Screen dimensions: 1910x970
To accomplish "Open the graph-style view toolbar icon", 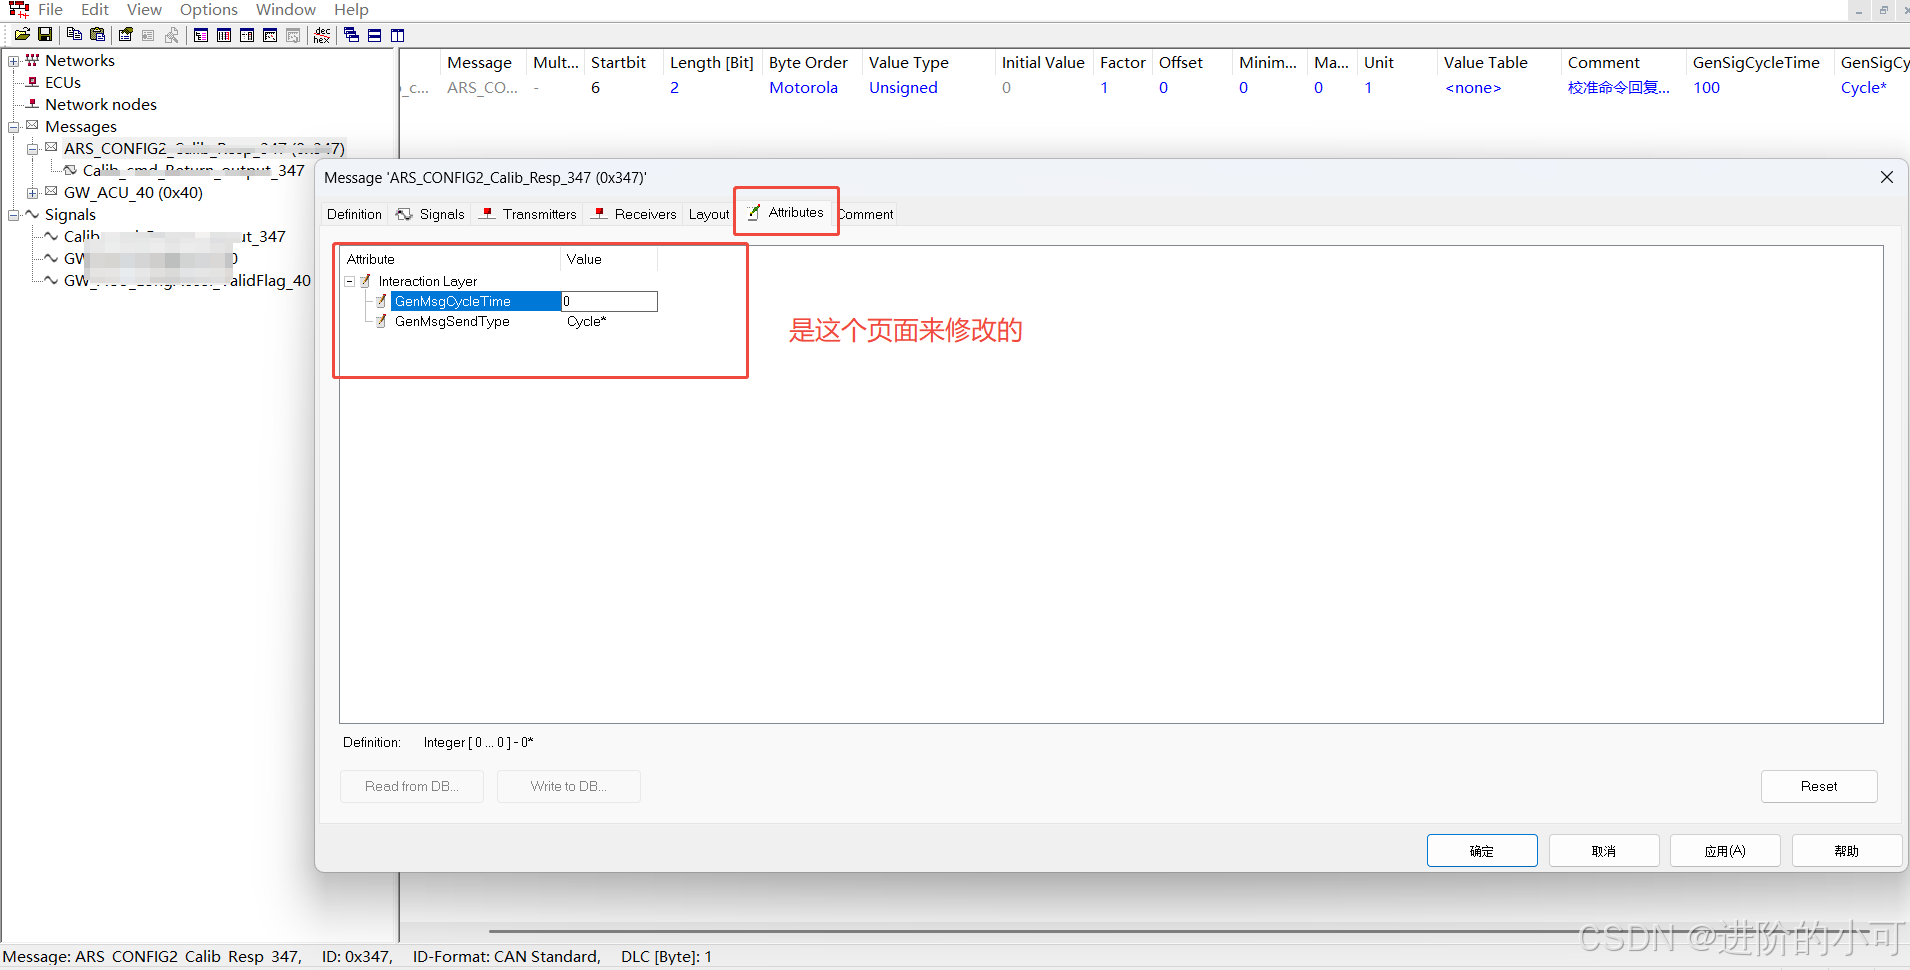I will click(x=270, y=35).
